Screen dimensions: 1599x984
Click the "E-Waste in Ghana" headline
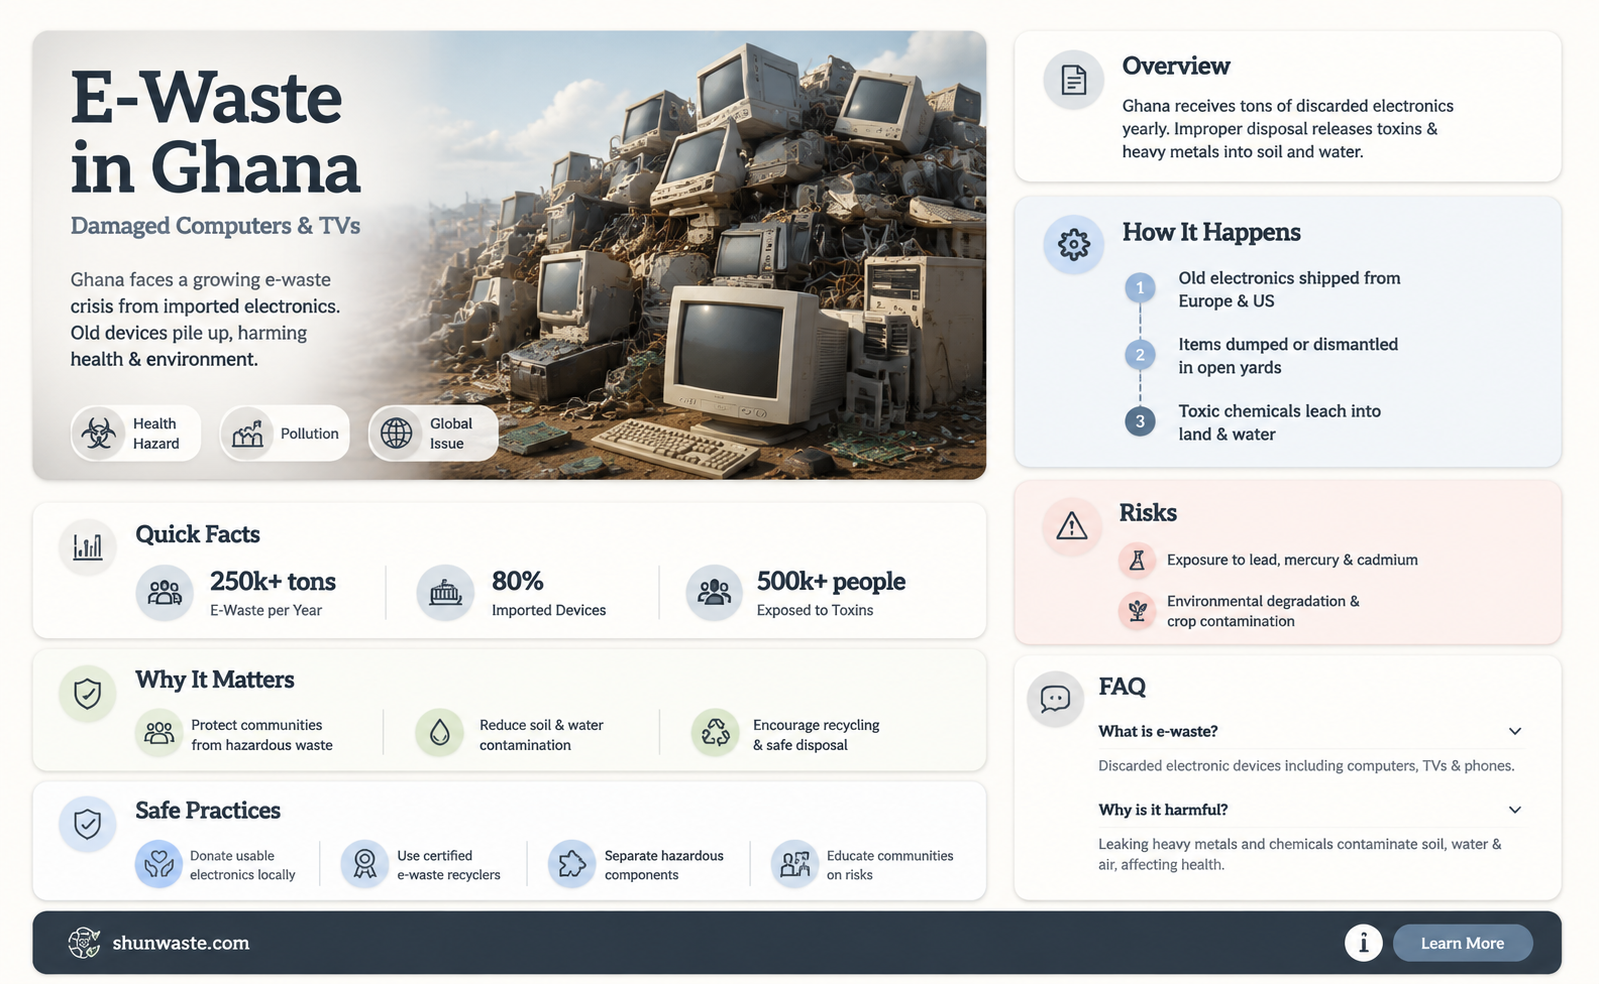point(215,132)
